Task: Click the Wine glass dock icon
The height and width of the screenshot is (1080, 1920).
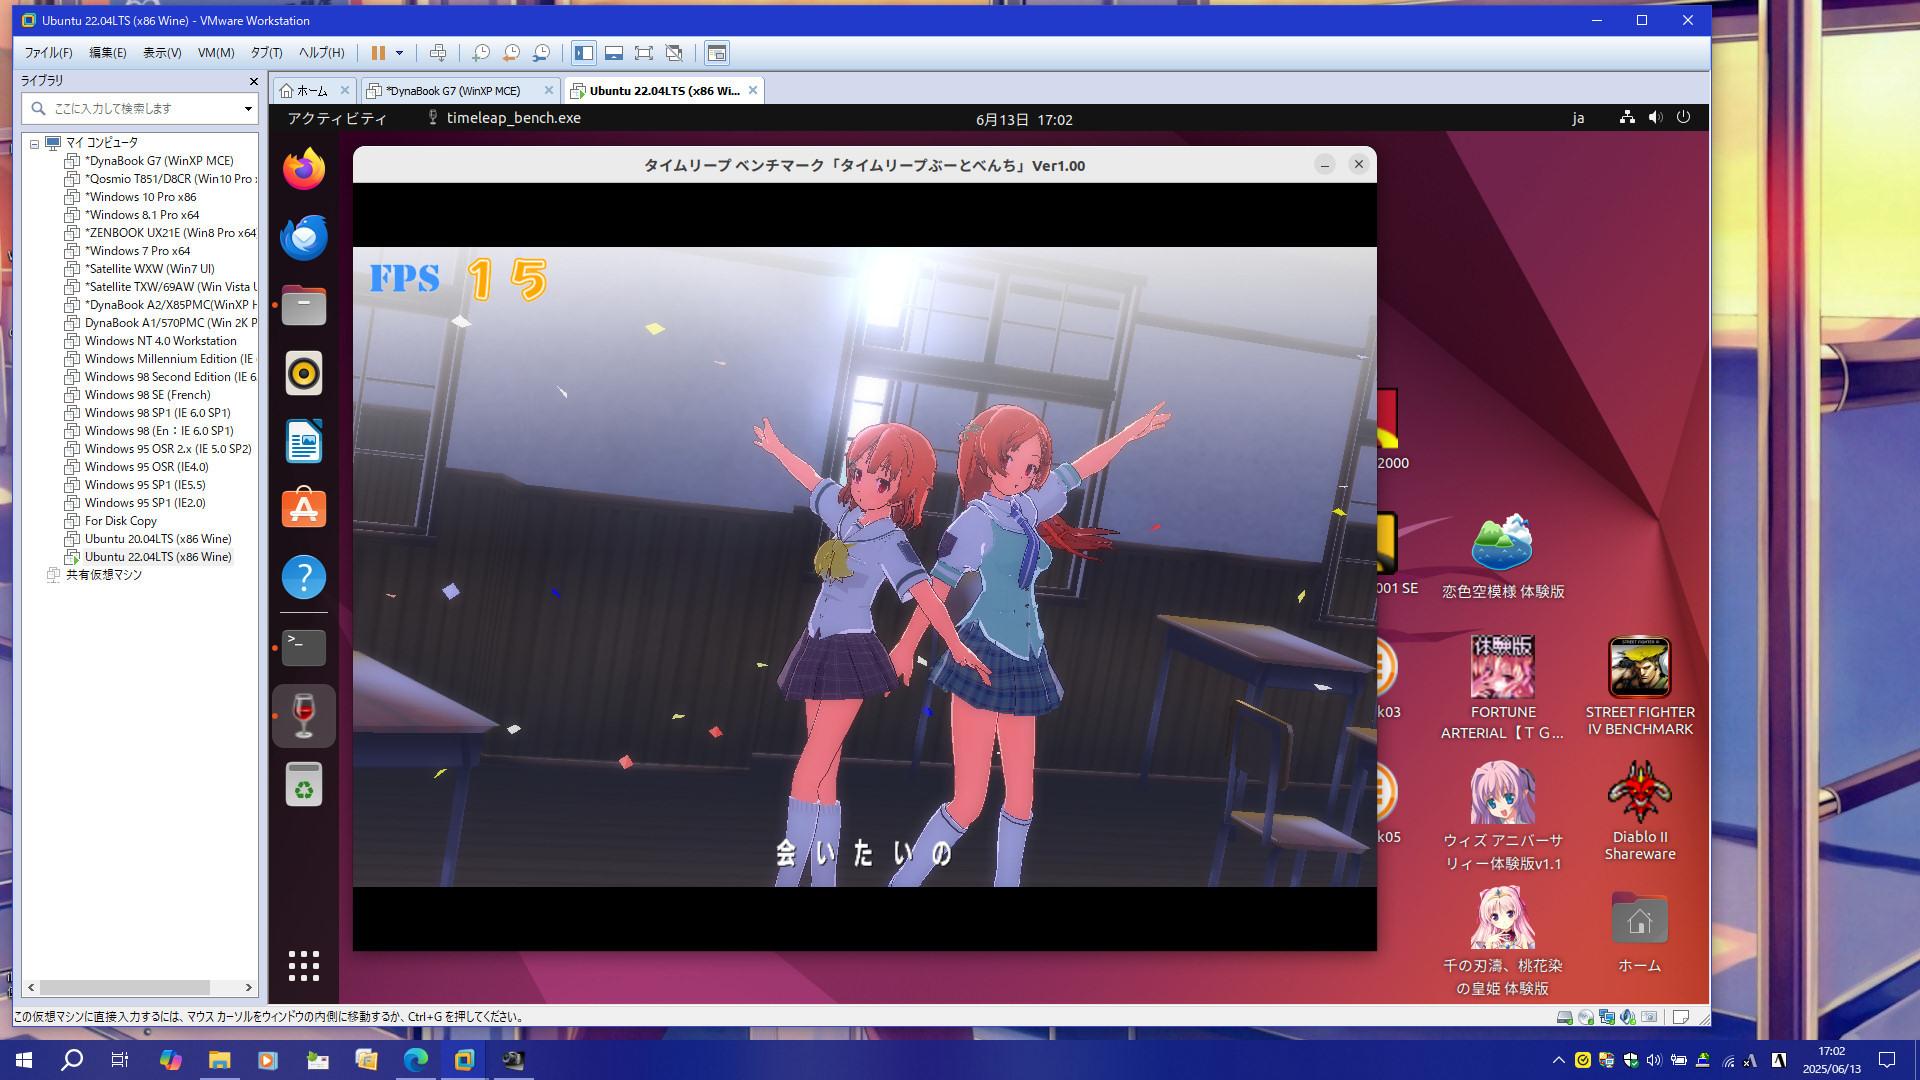Action: tap(304, 716)
